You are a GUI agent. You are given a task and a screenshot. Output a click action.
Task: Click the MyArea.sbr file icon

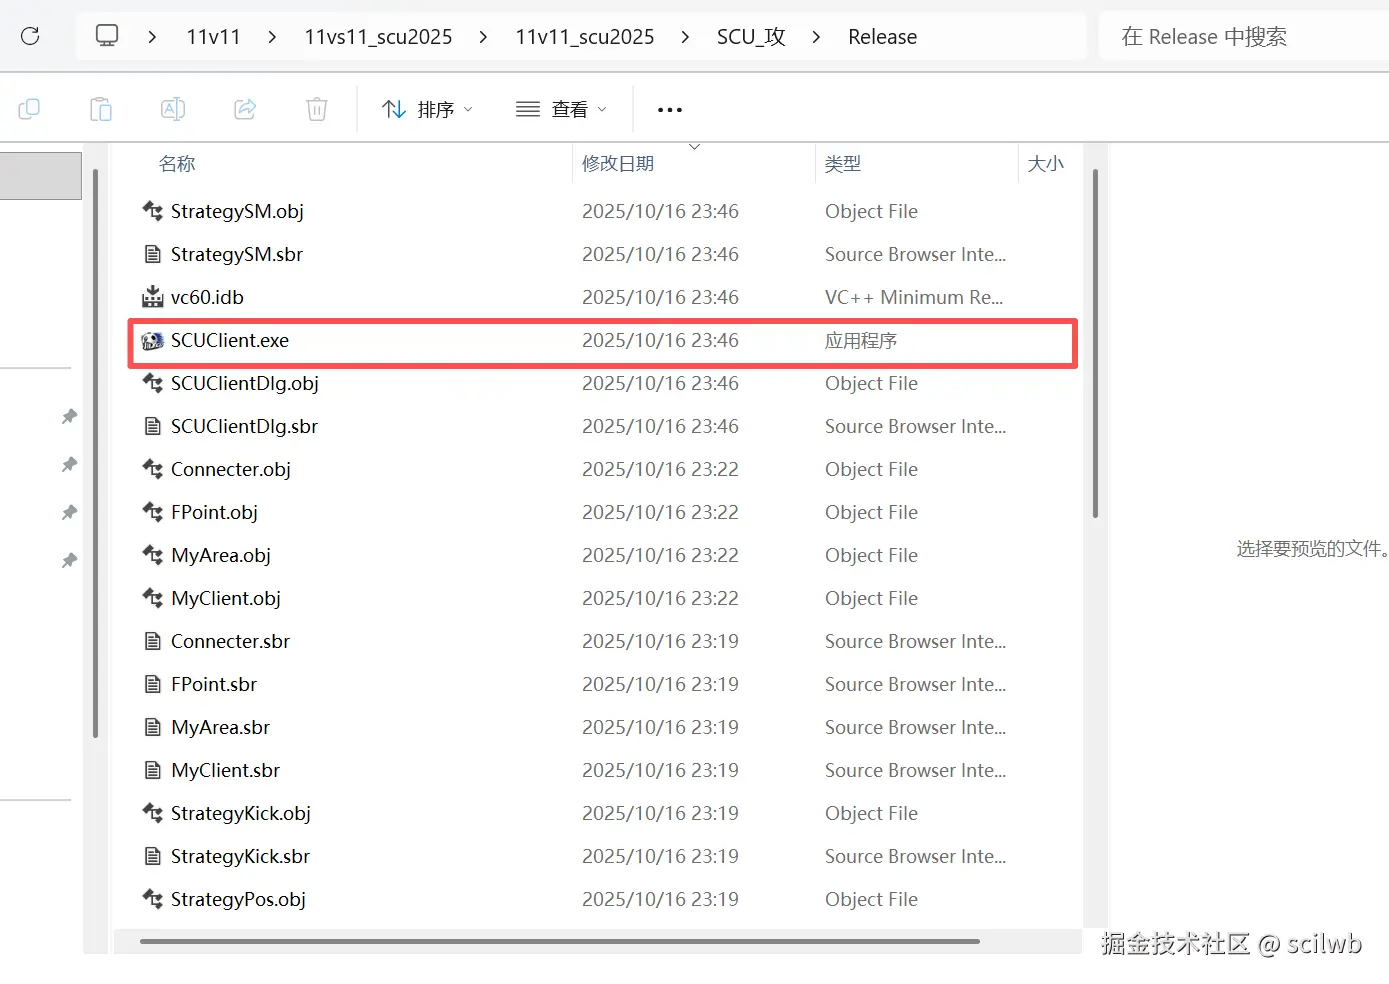pyautogui.click(x=153, y=727)
